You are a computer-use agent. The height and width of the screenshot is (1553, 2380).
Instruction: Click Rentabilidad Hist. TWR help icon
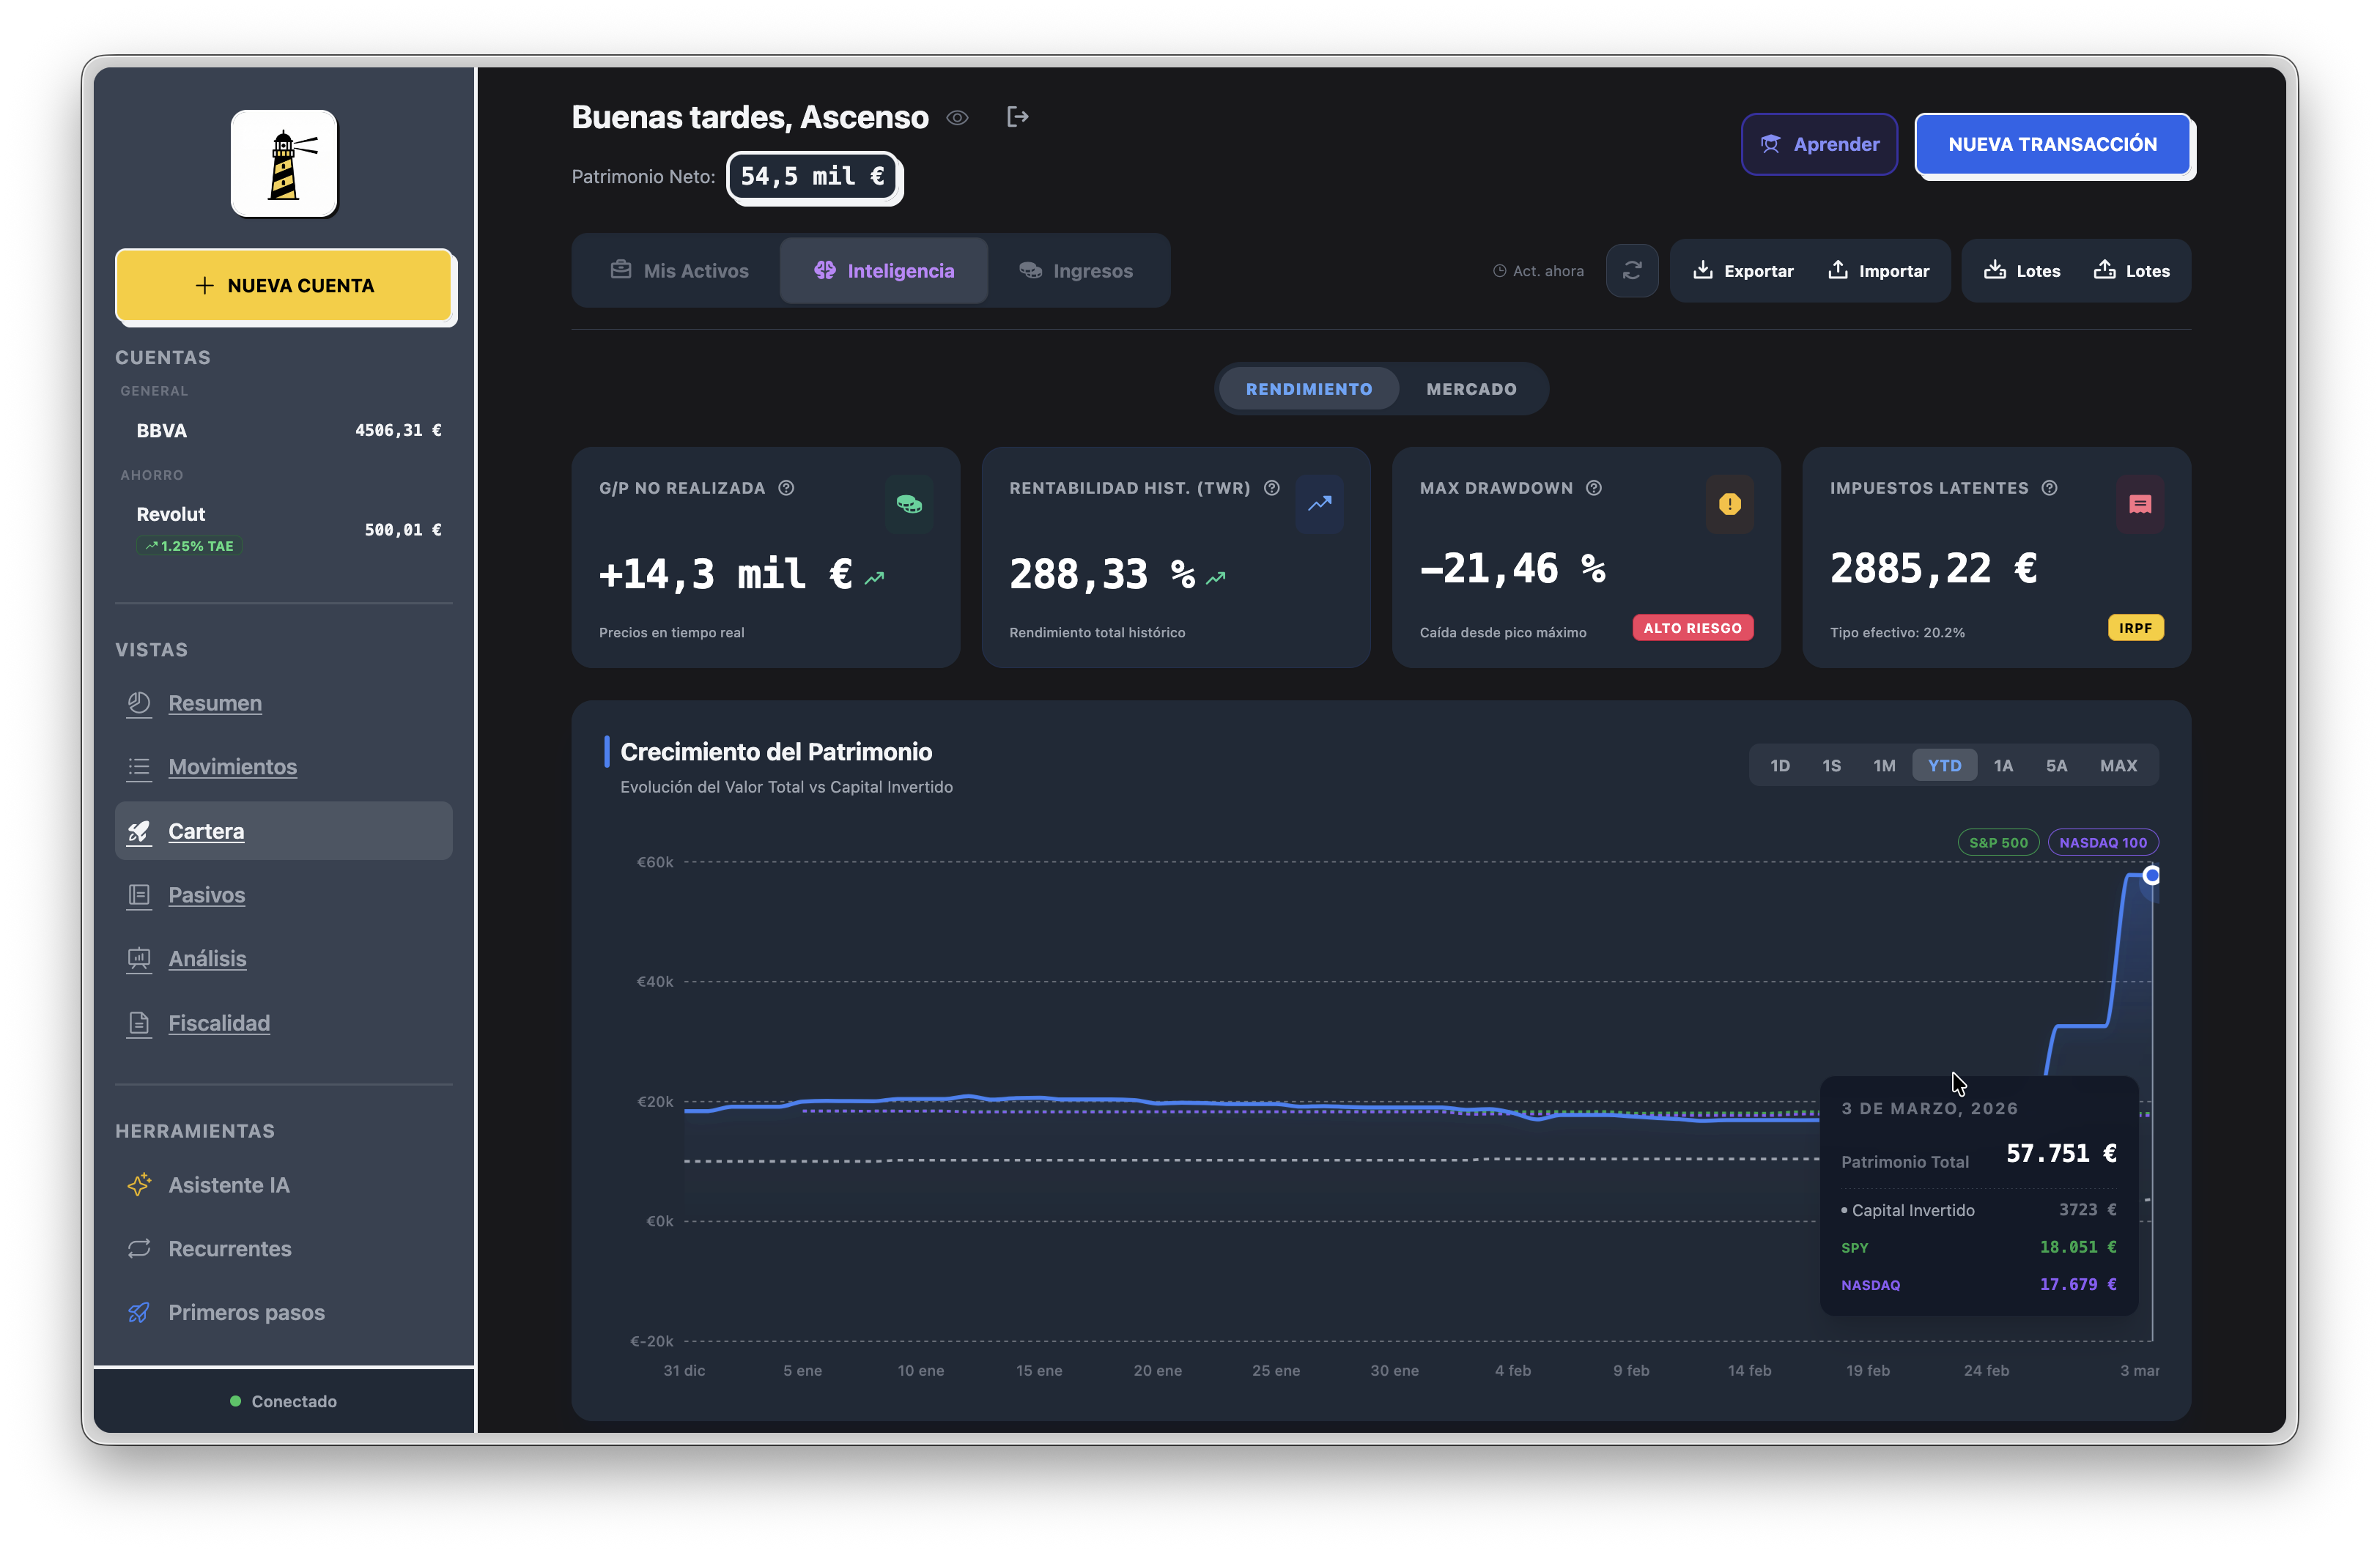pyautogui.click(x=1271, y=488)
